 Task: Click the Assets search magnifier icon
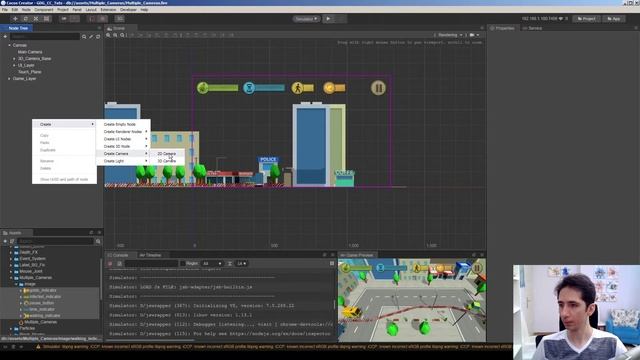pos(98,241)
